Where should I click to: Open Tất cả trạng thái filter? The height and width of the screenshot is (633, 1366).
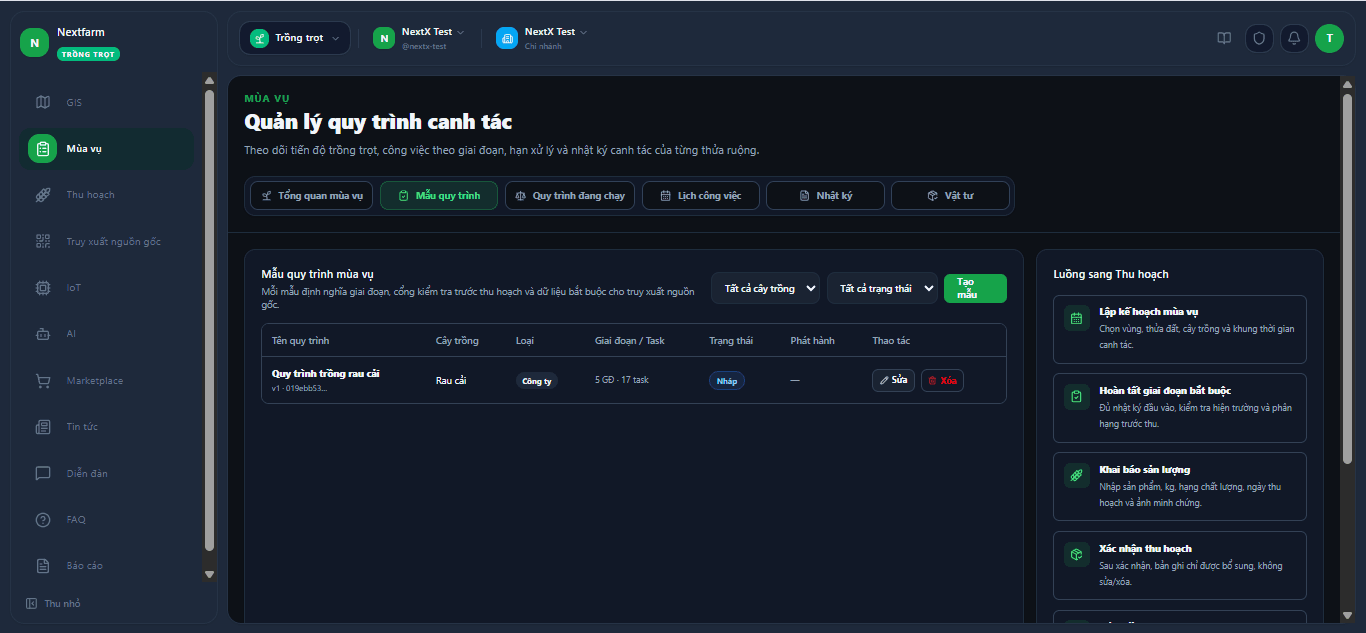[x=882, y=288]
